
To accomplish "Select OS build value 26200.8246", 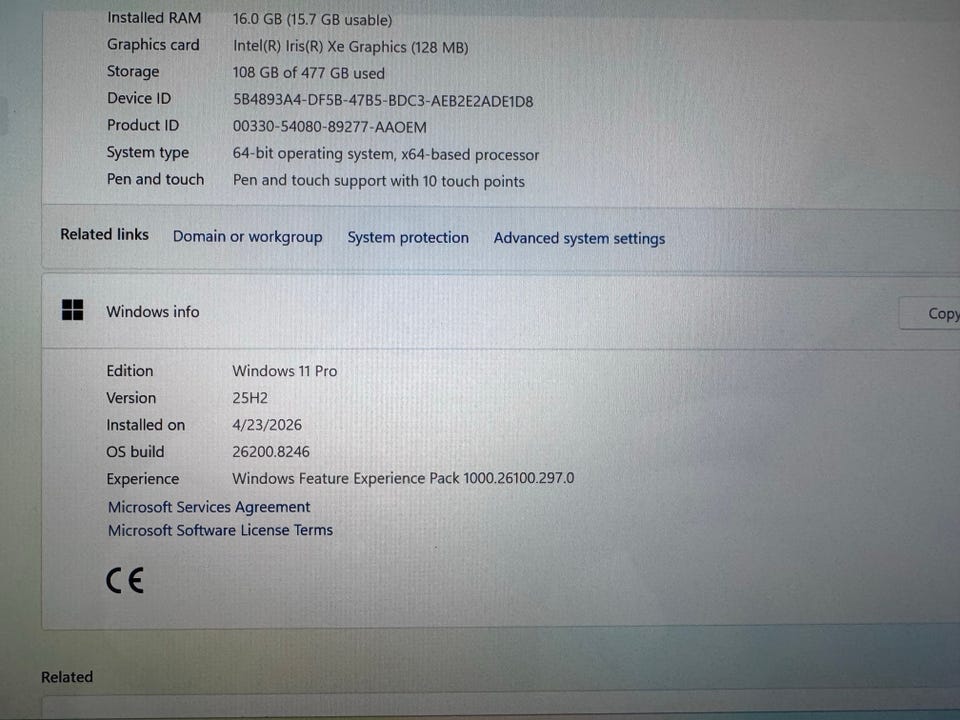I will click(x=271, y=452).
